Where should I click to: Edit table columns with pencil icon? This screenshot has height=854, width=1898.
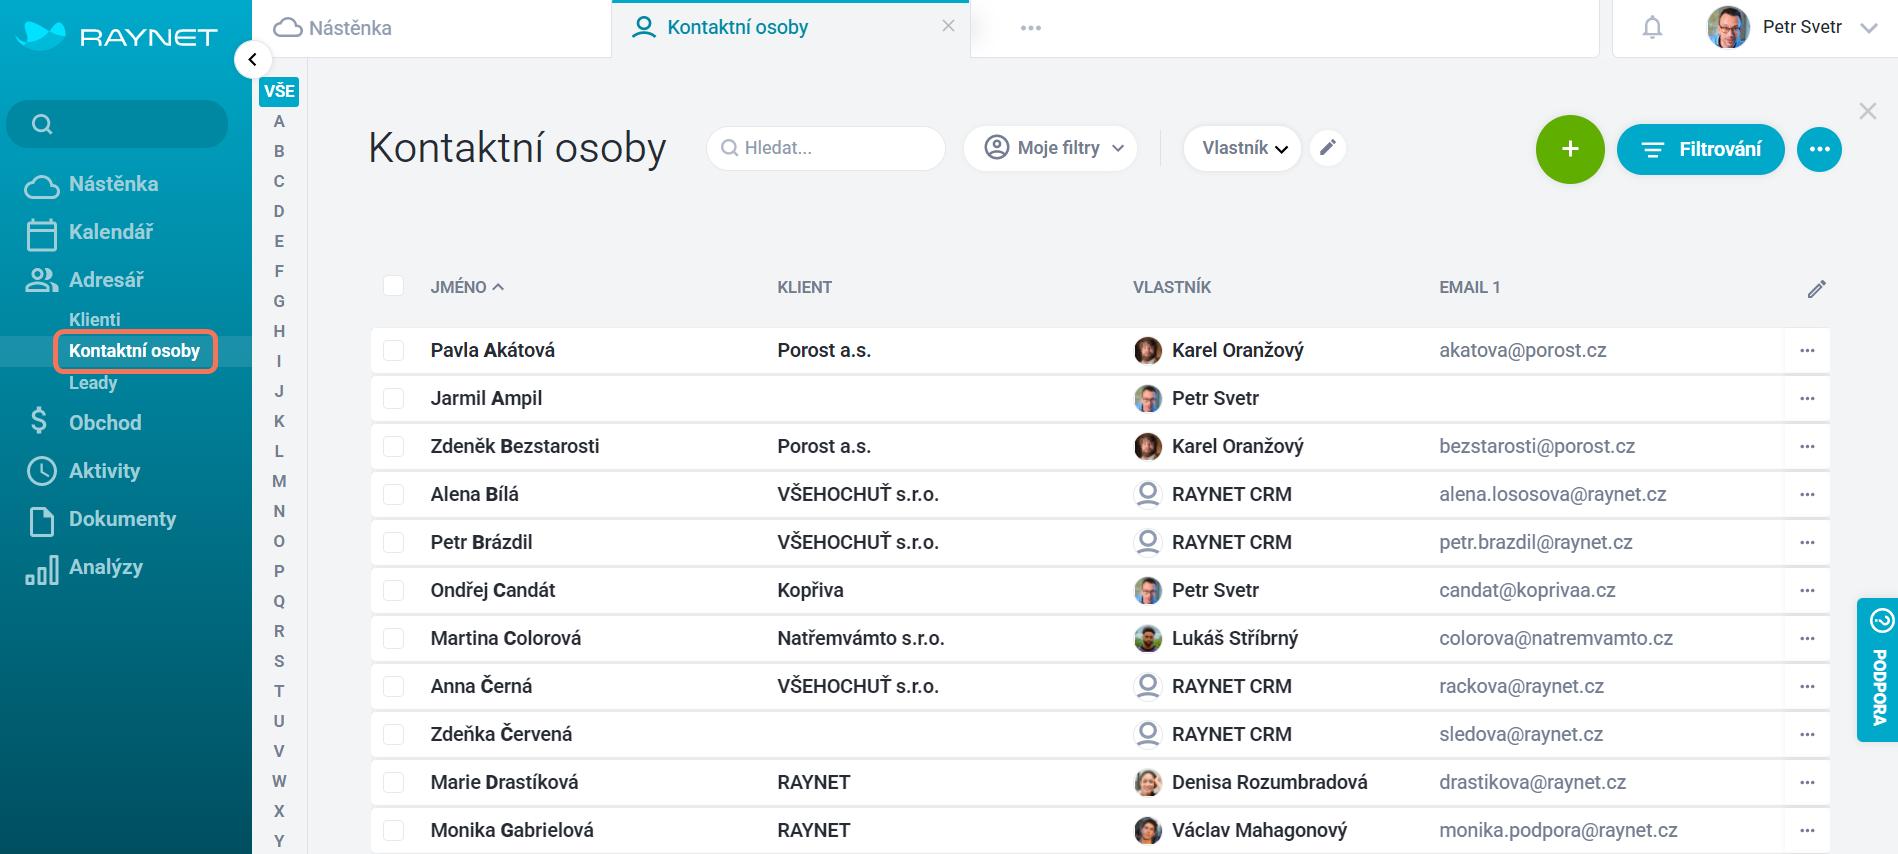coord(1816,289)
